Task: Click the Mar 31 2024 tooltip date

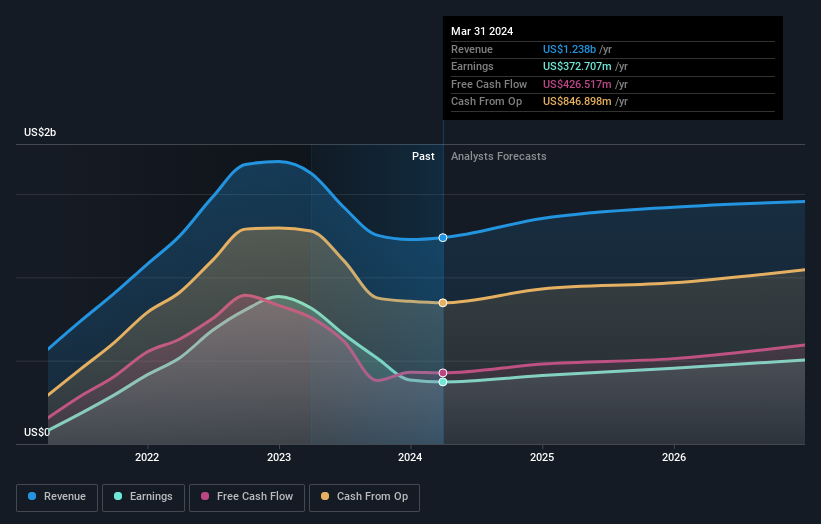Action: tap(482, 31)
